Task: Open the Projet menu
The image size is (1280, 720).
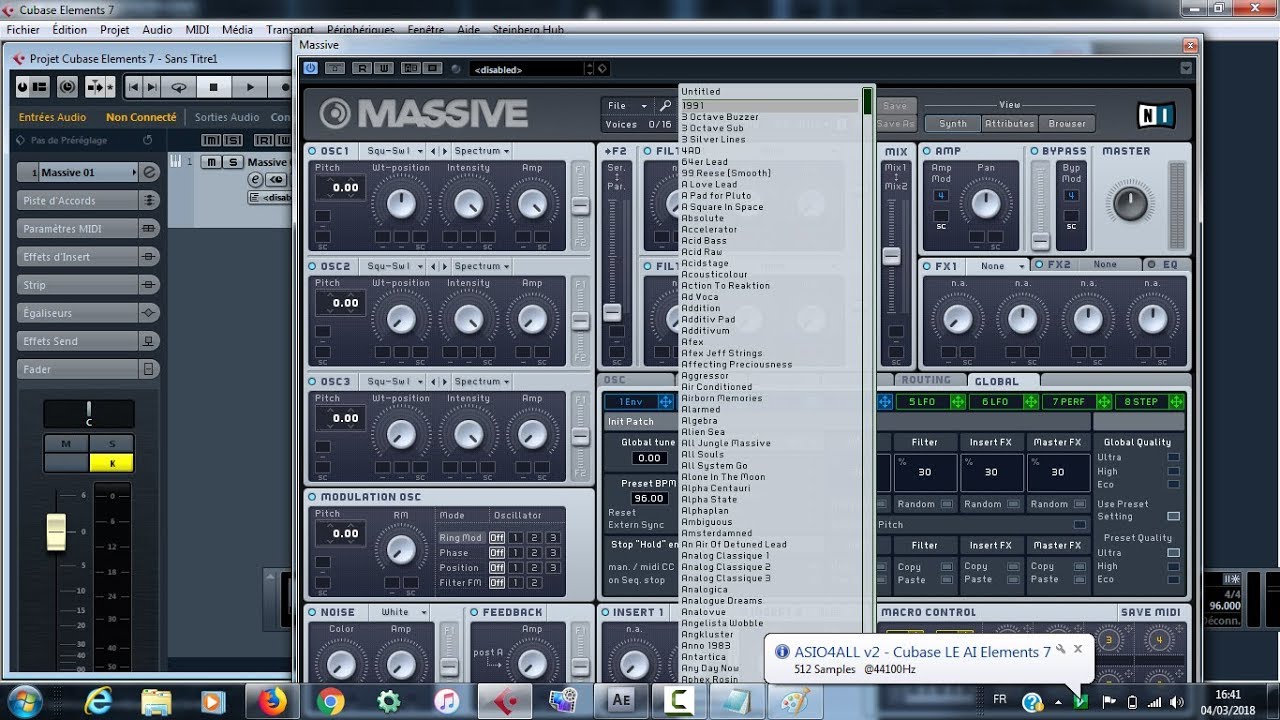Action: 115,30
